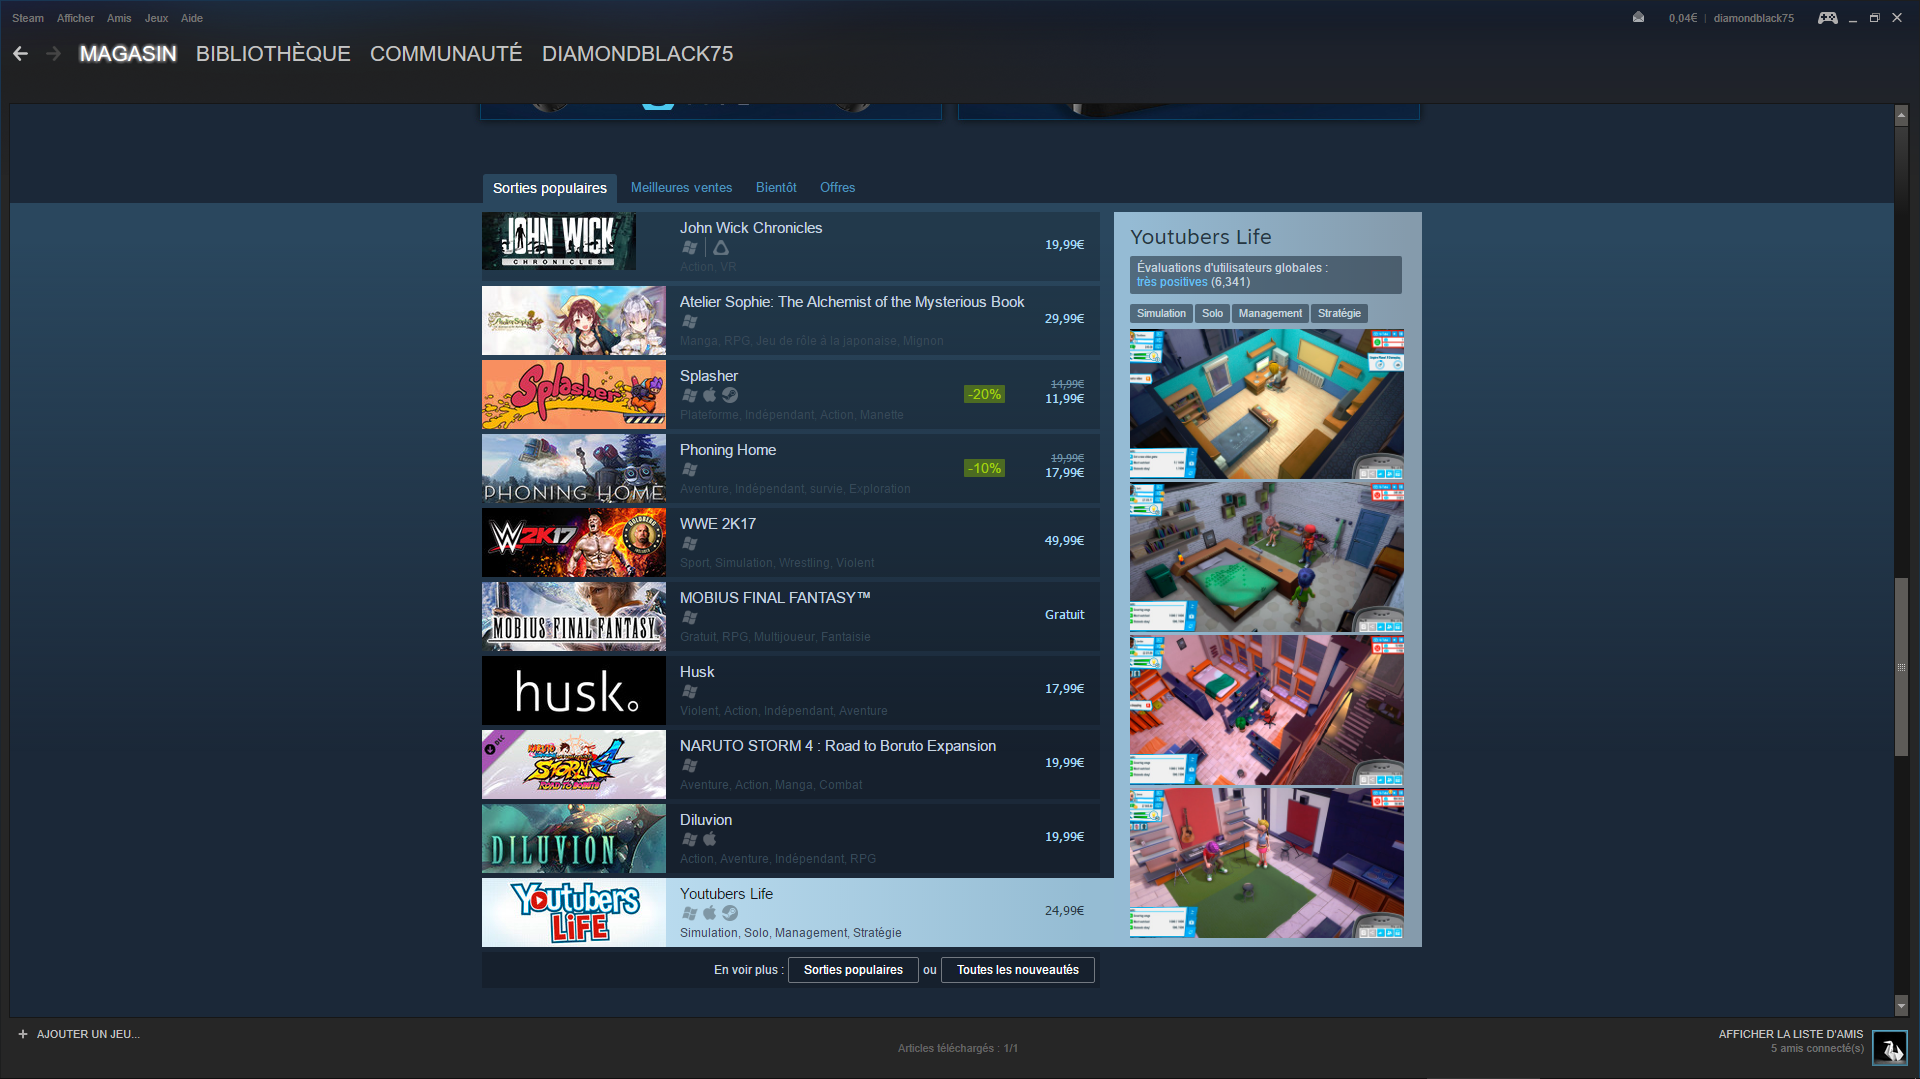
Task: Open the Aide menu
Action: click(x=192, y=18)
